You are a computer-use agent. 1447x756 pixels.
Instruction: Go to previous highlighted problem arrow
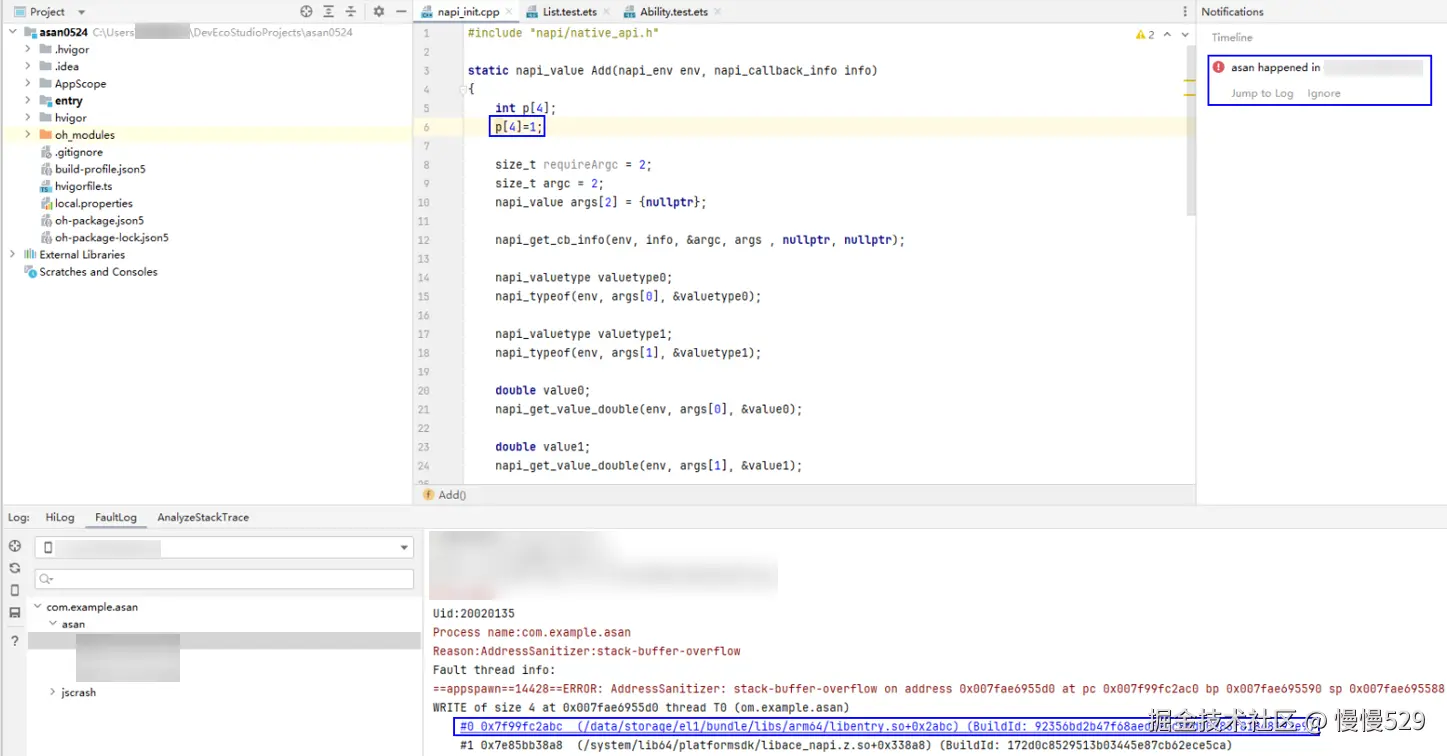point(1168,35)
